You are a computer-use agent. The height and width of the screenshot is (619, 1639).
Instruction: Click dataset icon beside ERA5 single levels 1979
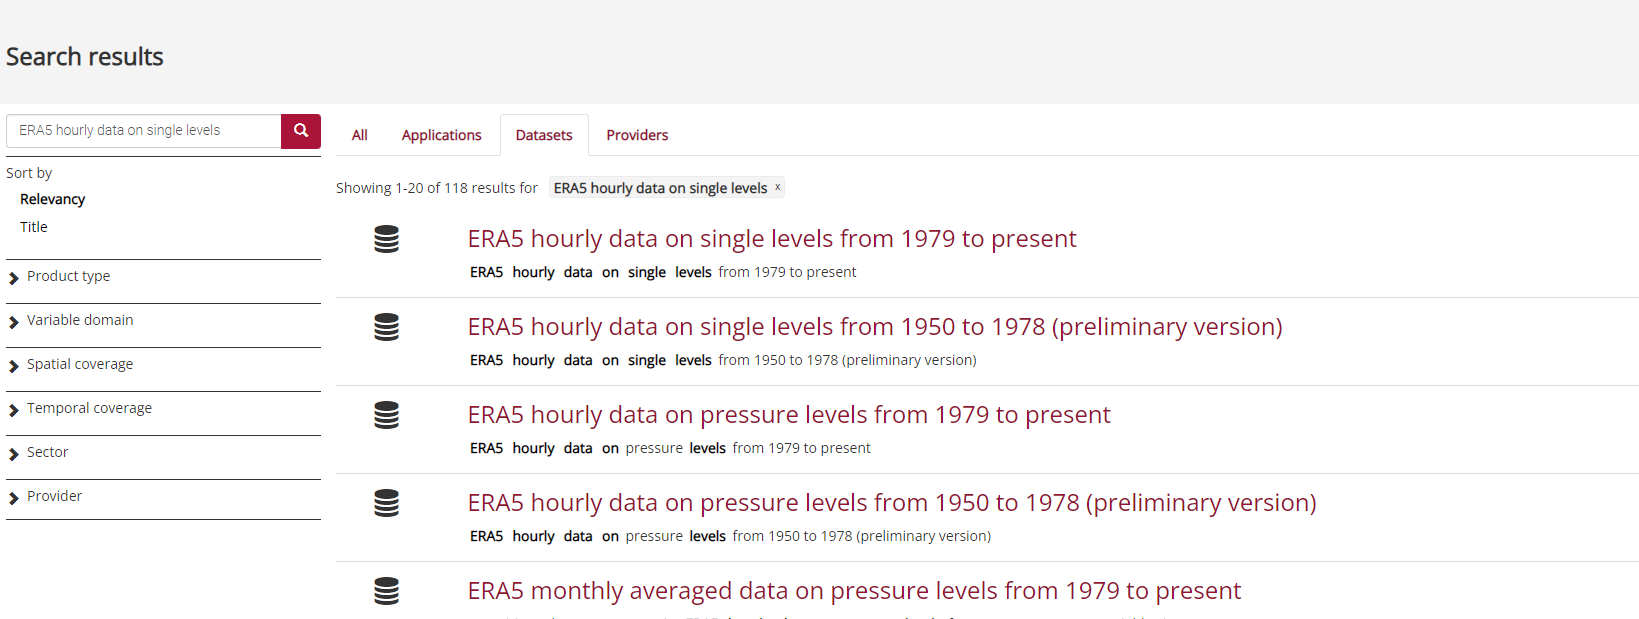386,239
